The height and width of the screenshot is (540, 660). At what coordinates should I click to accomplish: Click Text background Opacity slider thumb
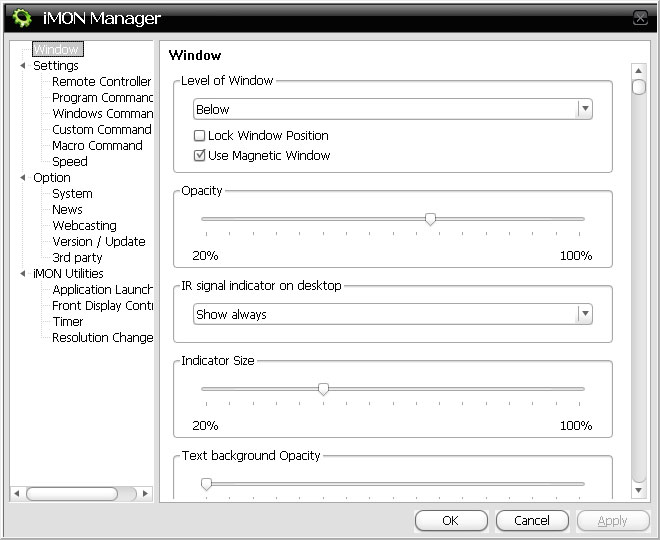[206, 484]
